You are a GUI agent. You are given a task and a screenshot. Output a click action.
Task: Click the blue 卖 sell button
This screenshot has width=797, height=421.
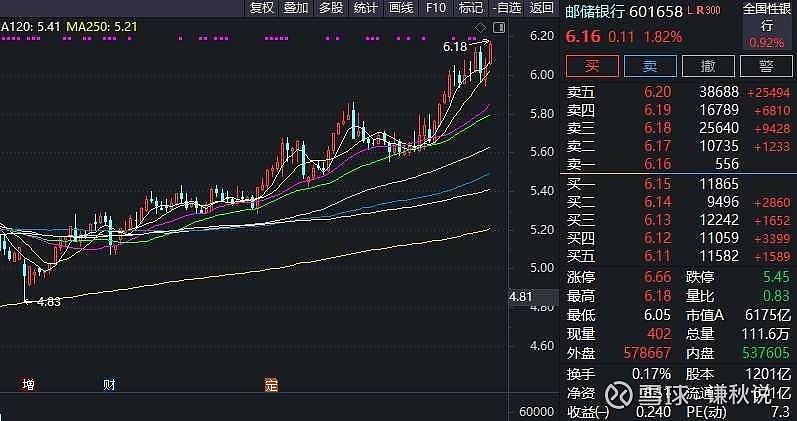pos(650,66)
